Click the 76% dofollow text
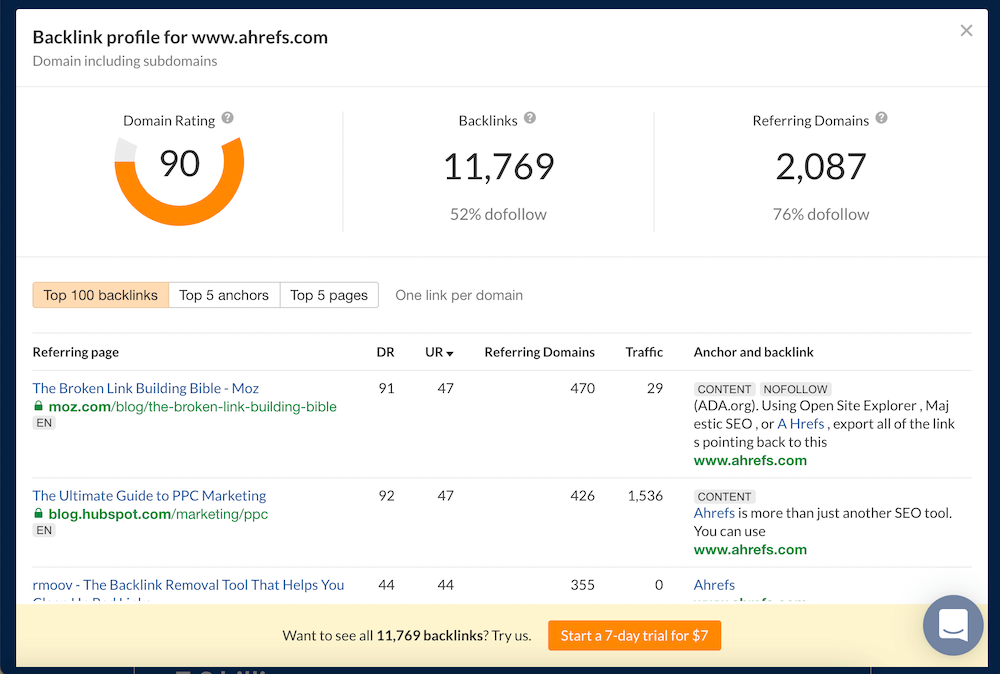Image resolution: width=1000 pixels, height=674 pixels. pos(821,214)
